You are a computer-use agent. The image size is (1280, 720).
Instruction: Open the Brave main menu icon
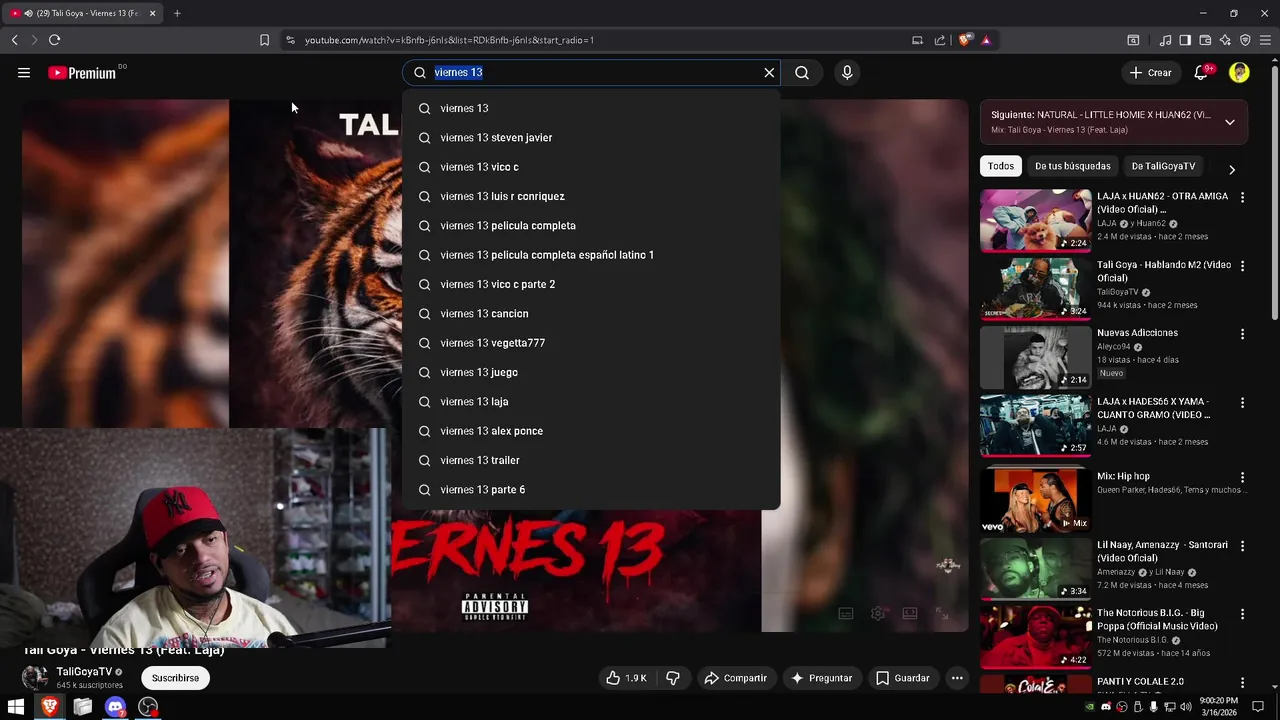pyautogui.click(x=1265, y=40)
